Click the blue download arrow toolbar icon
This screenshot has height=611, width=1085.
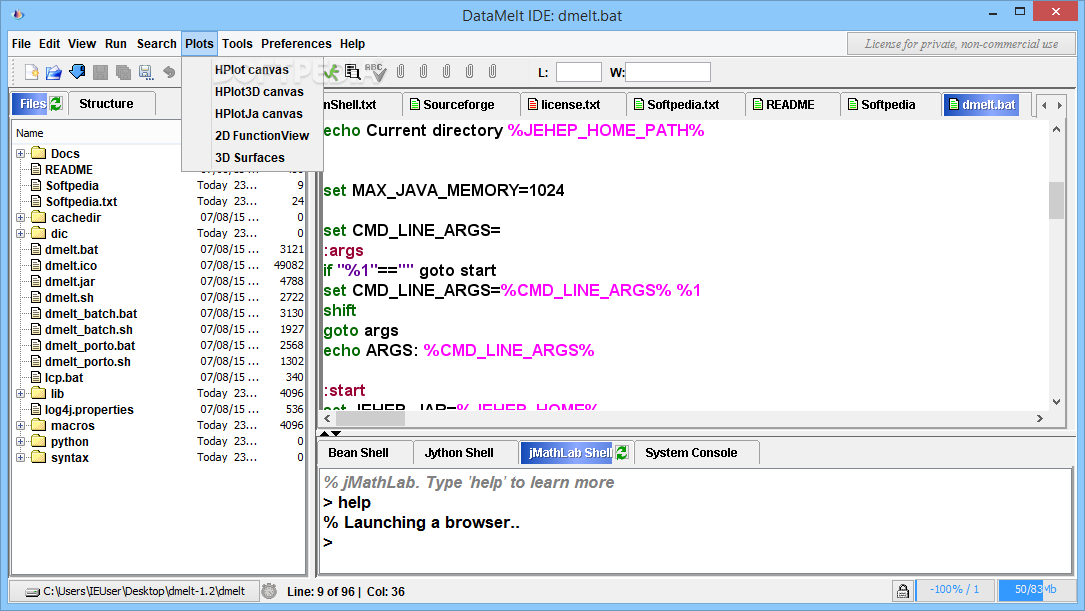[x=78, y=71]
